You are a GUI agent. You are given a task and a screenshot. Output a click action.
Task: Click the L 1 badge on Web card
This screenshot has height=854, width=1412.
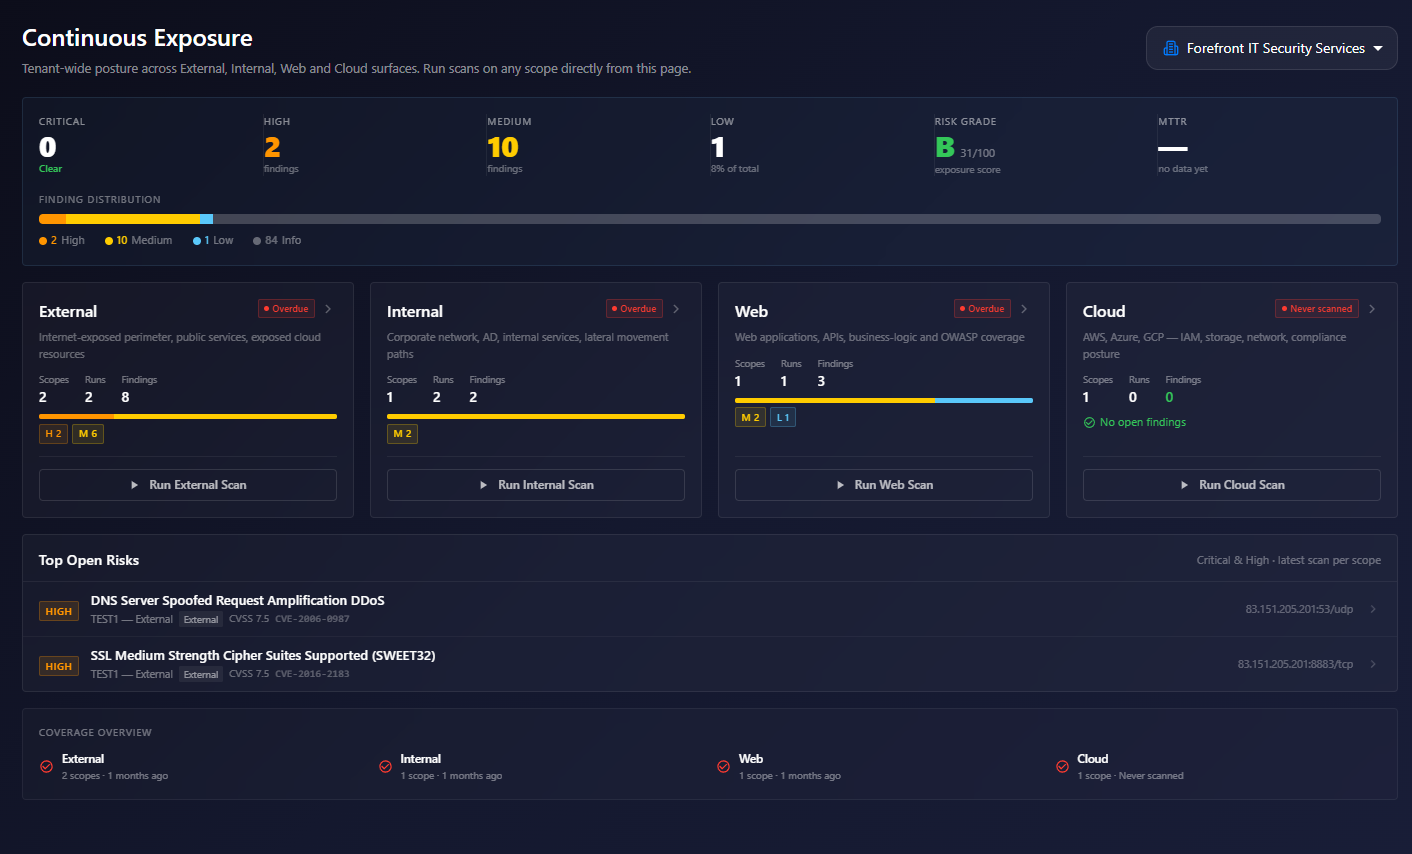pyautogui.click(x=783, y=418)
